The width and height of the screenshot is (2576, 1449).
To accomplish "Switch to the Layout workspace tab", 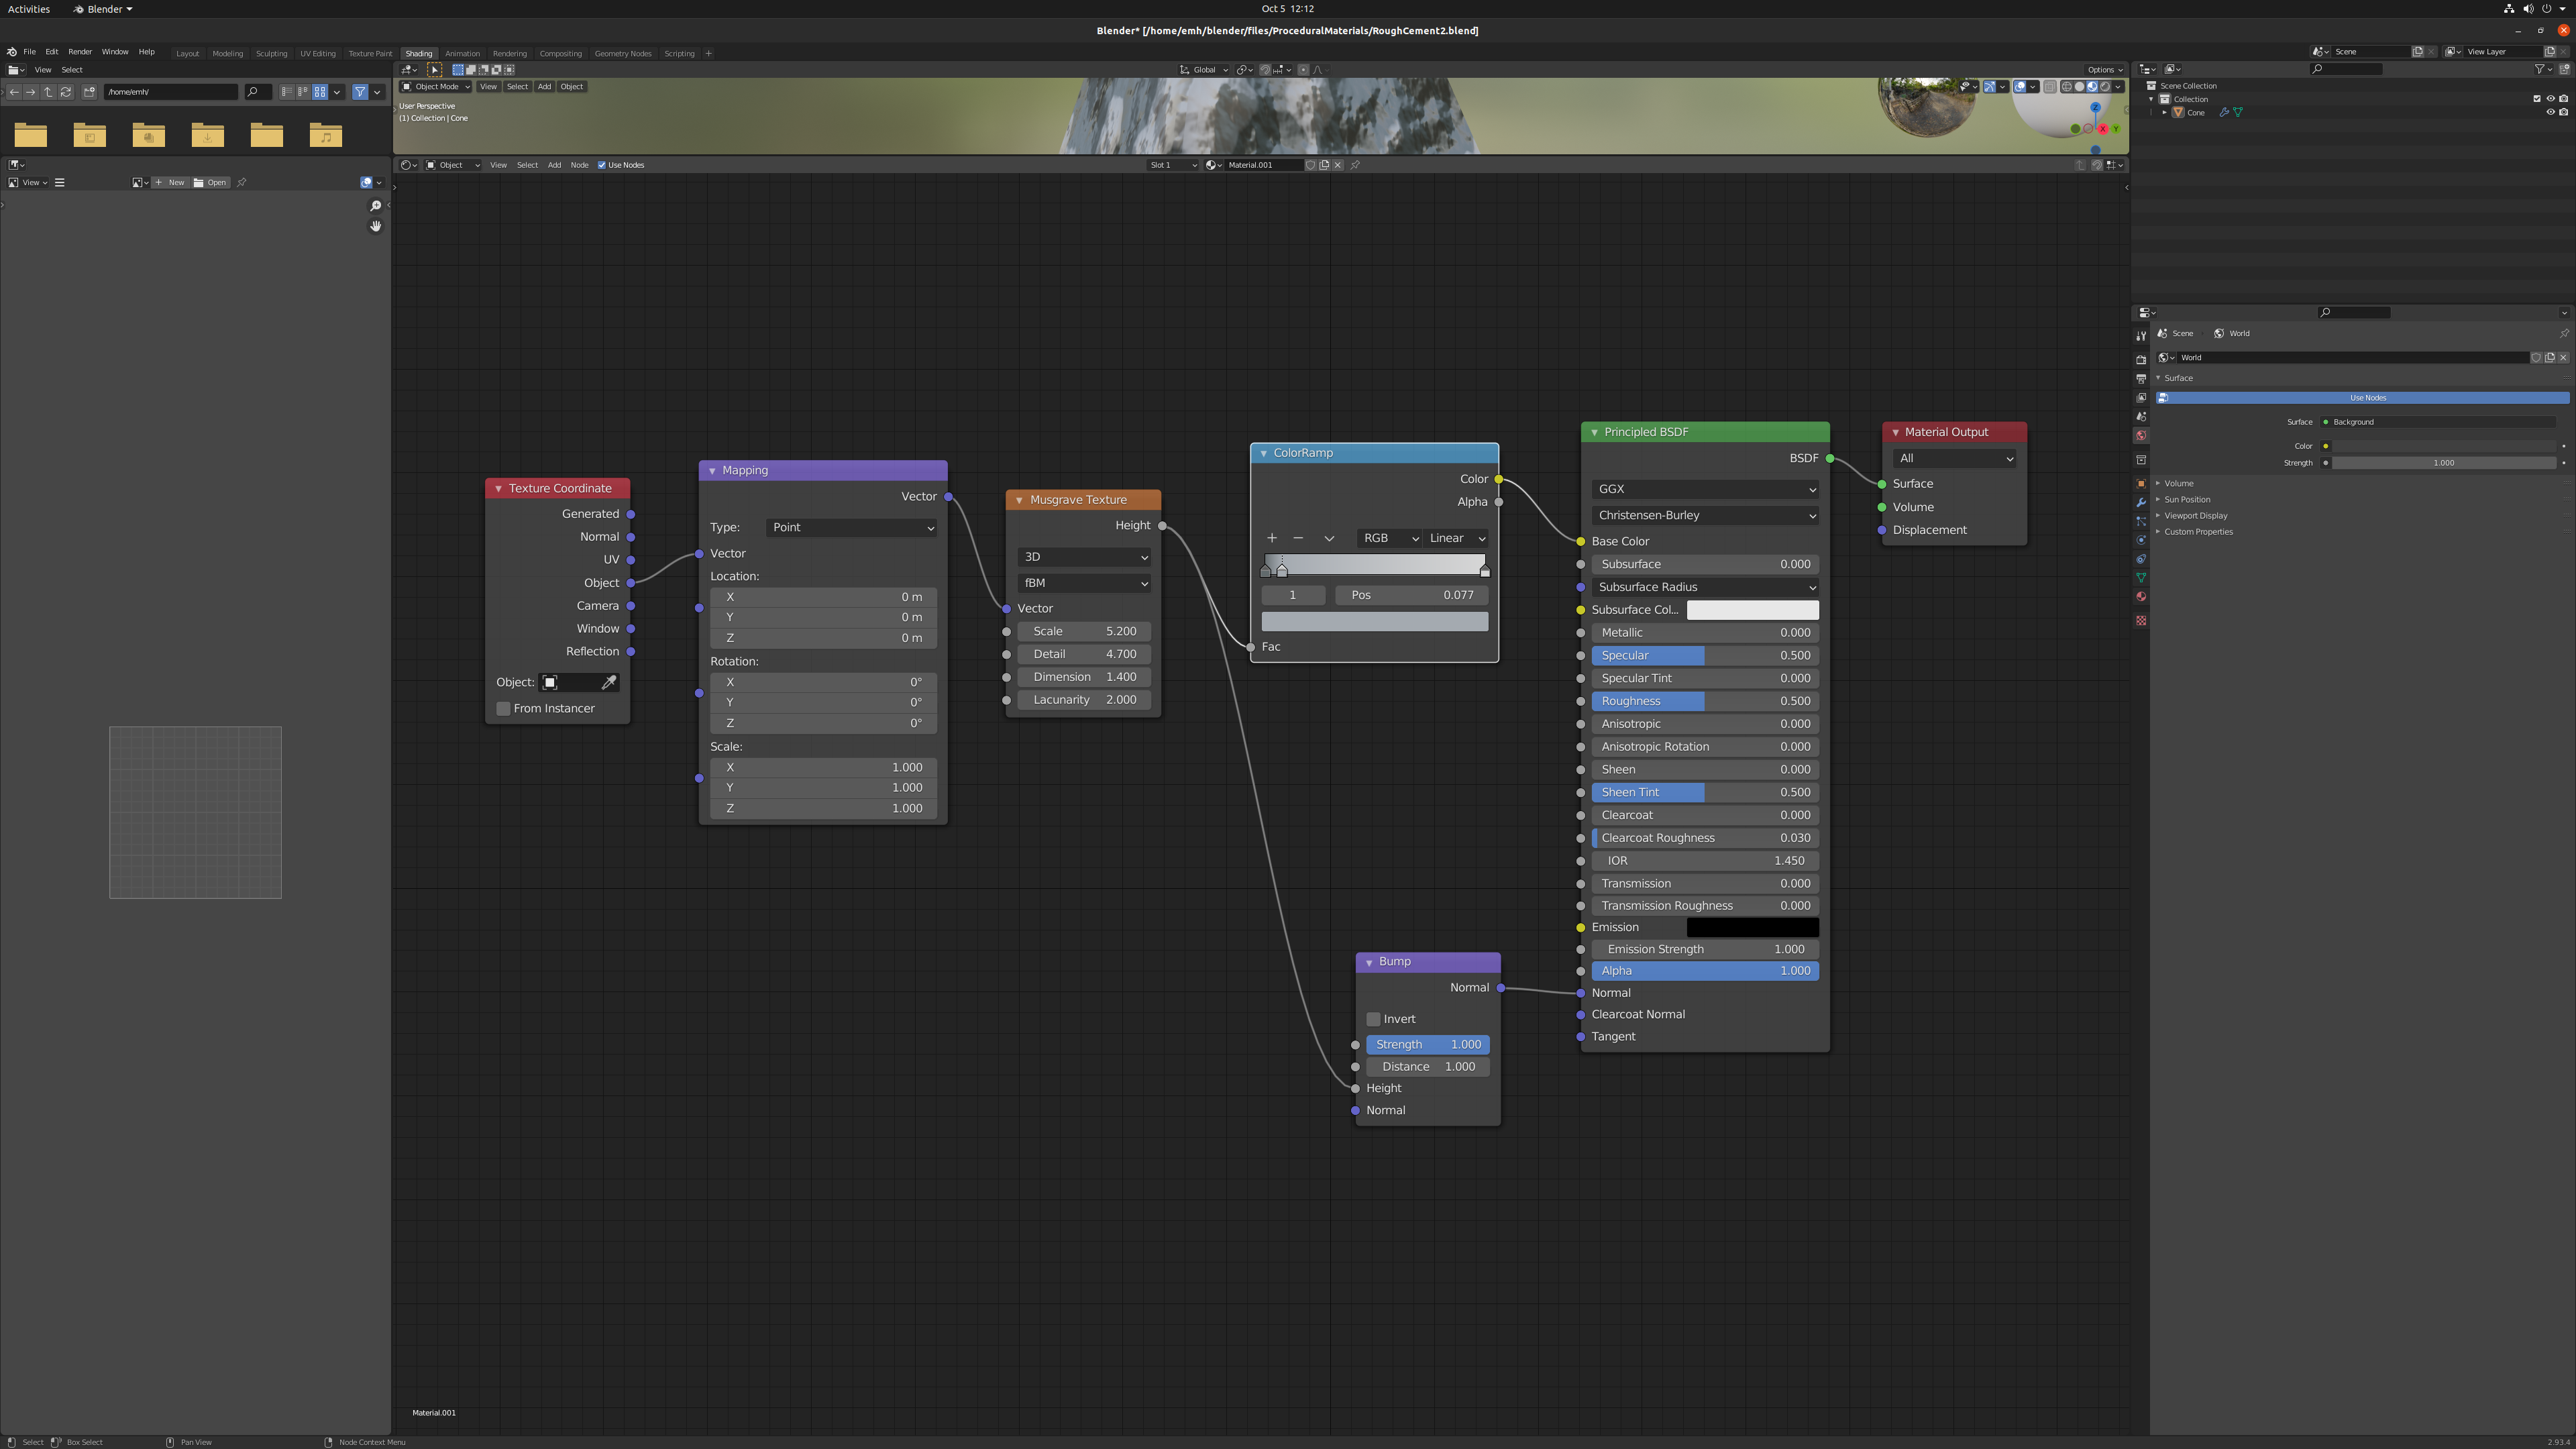I will 188,53.
